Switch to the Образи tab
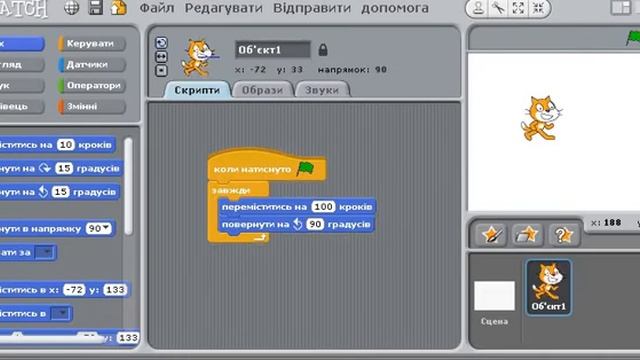The height and width of the screenshot is (360, 640). [262, 90]
